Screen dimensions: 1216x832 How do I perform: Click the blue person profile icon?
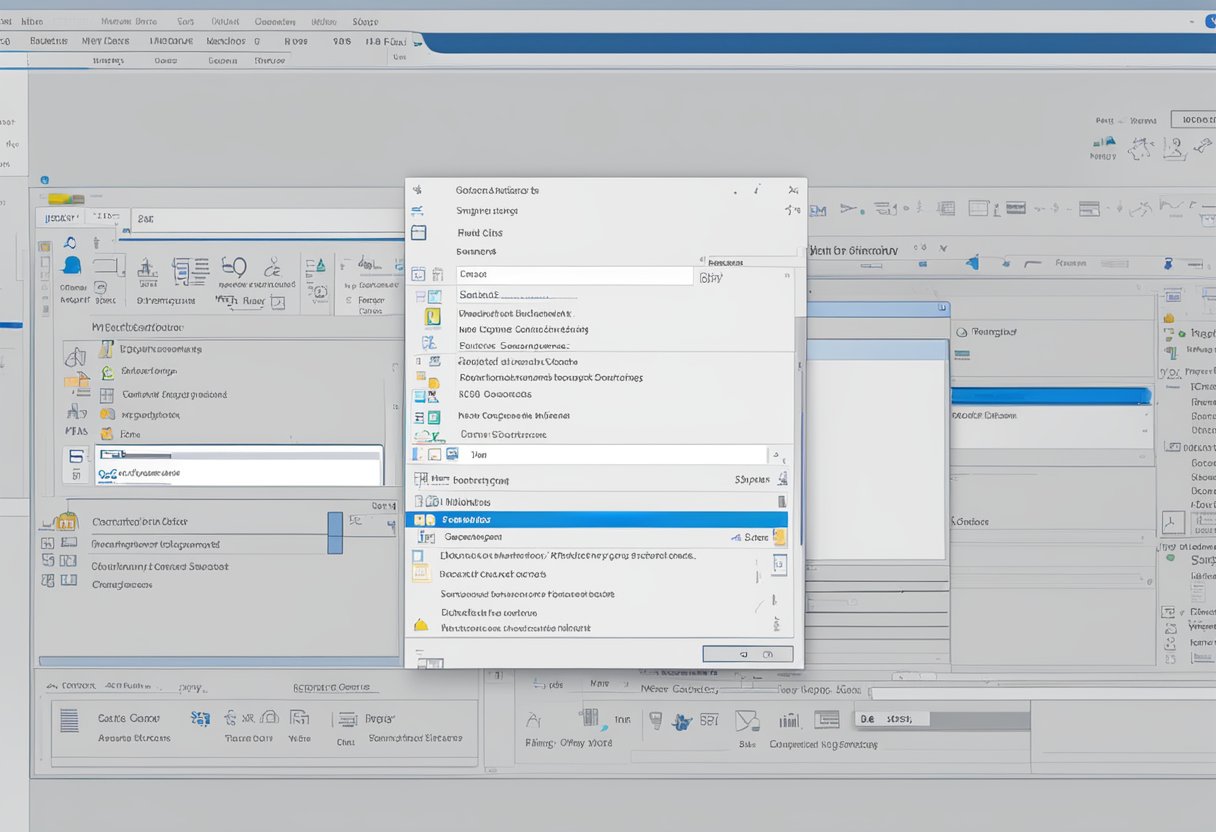point(71,265)
